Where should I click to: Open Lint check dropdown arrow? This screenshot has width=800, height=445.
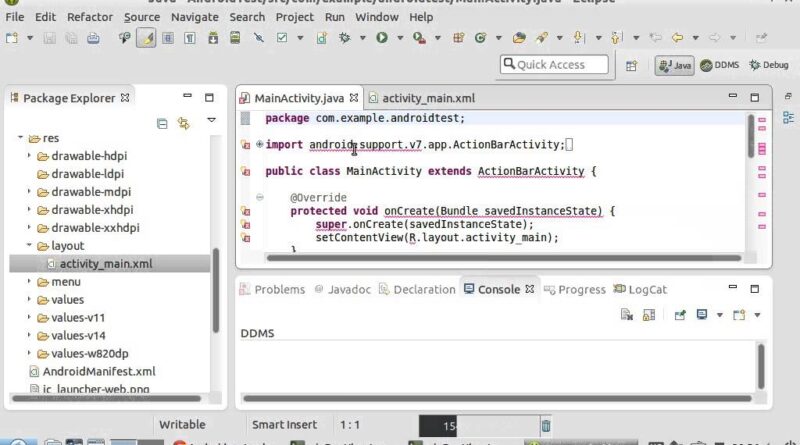pyautogui.click(x=300, y=38)
